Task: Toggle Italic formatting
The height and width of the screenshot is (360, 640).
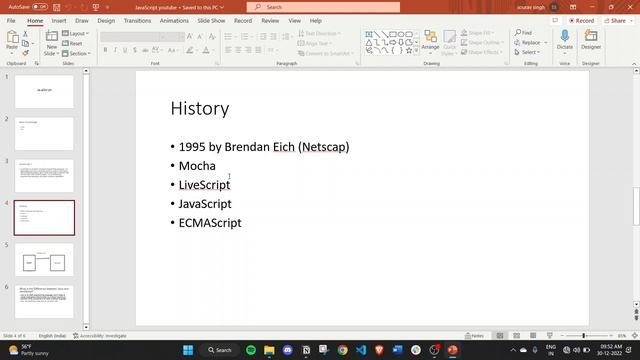Action: tap(115, 50)
